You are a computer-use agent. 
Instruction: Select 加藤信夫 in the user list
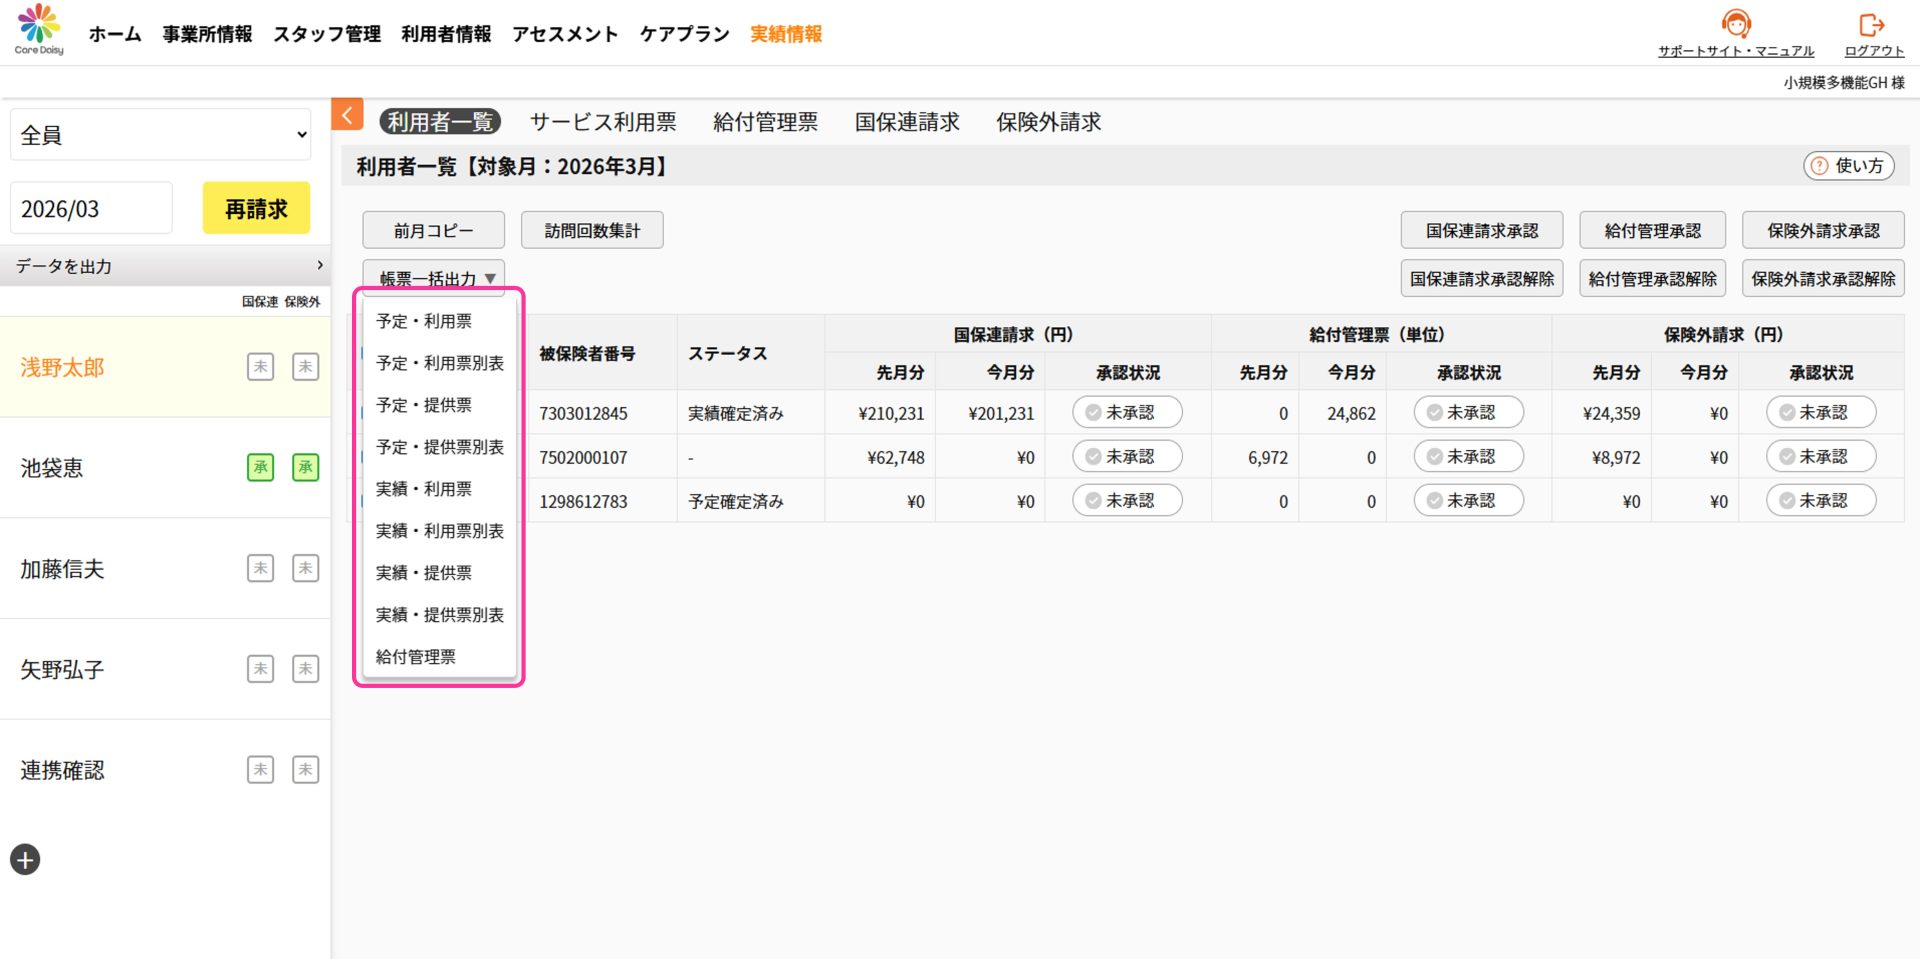(63, 569)
